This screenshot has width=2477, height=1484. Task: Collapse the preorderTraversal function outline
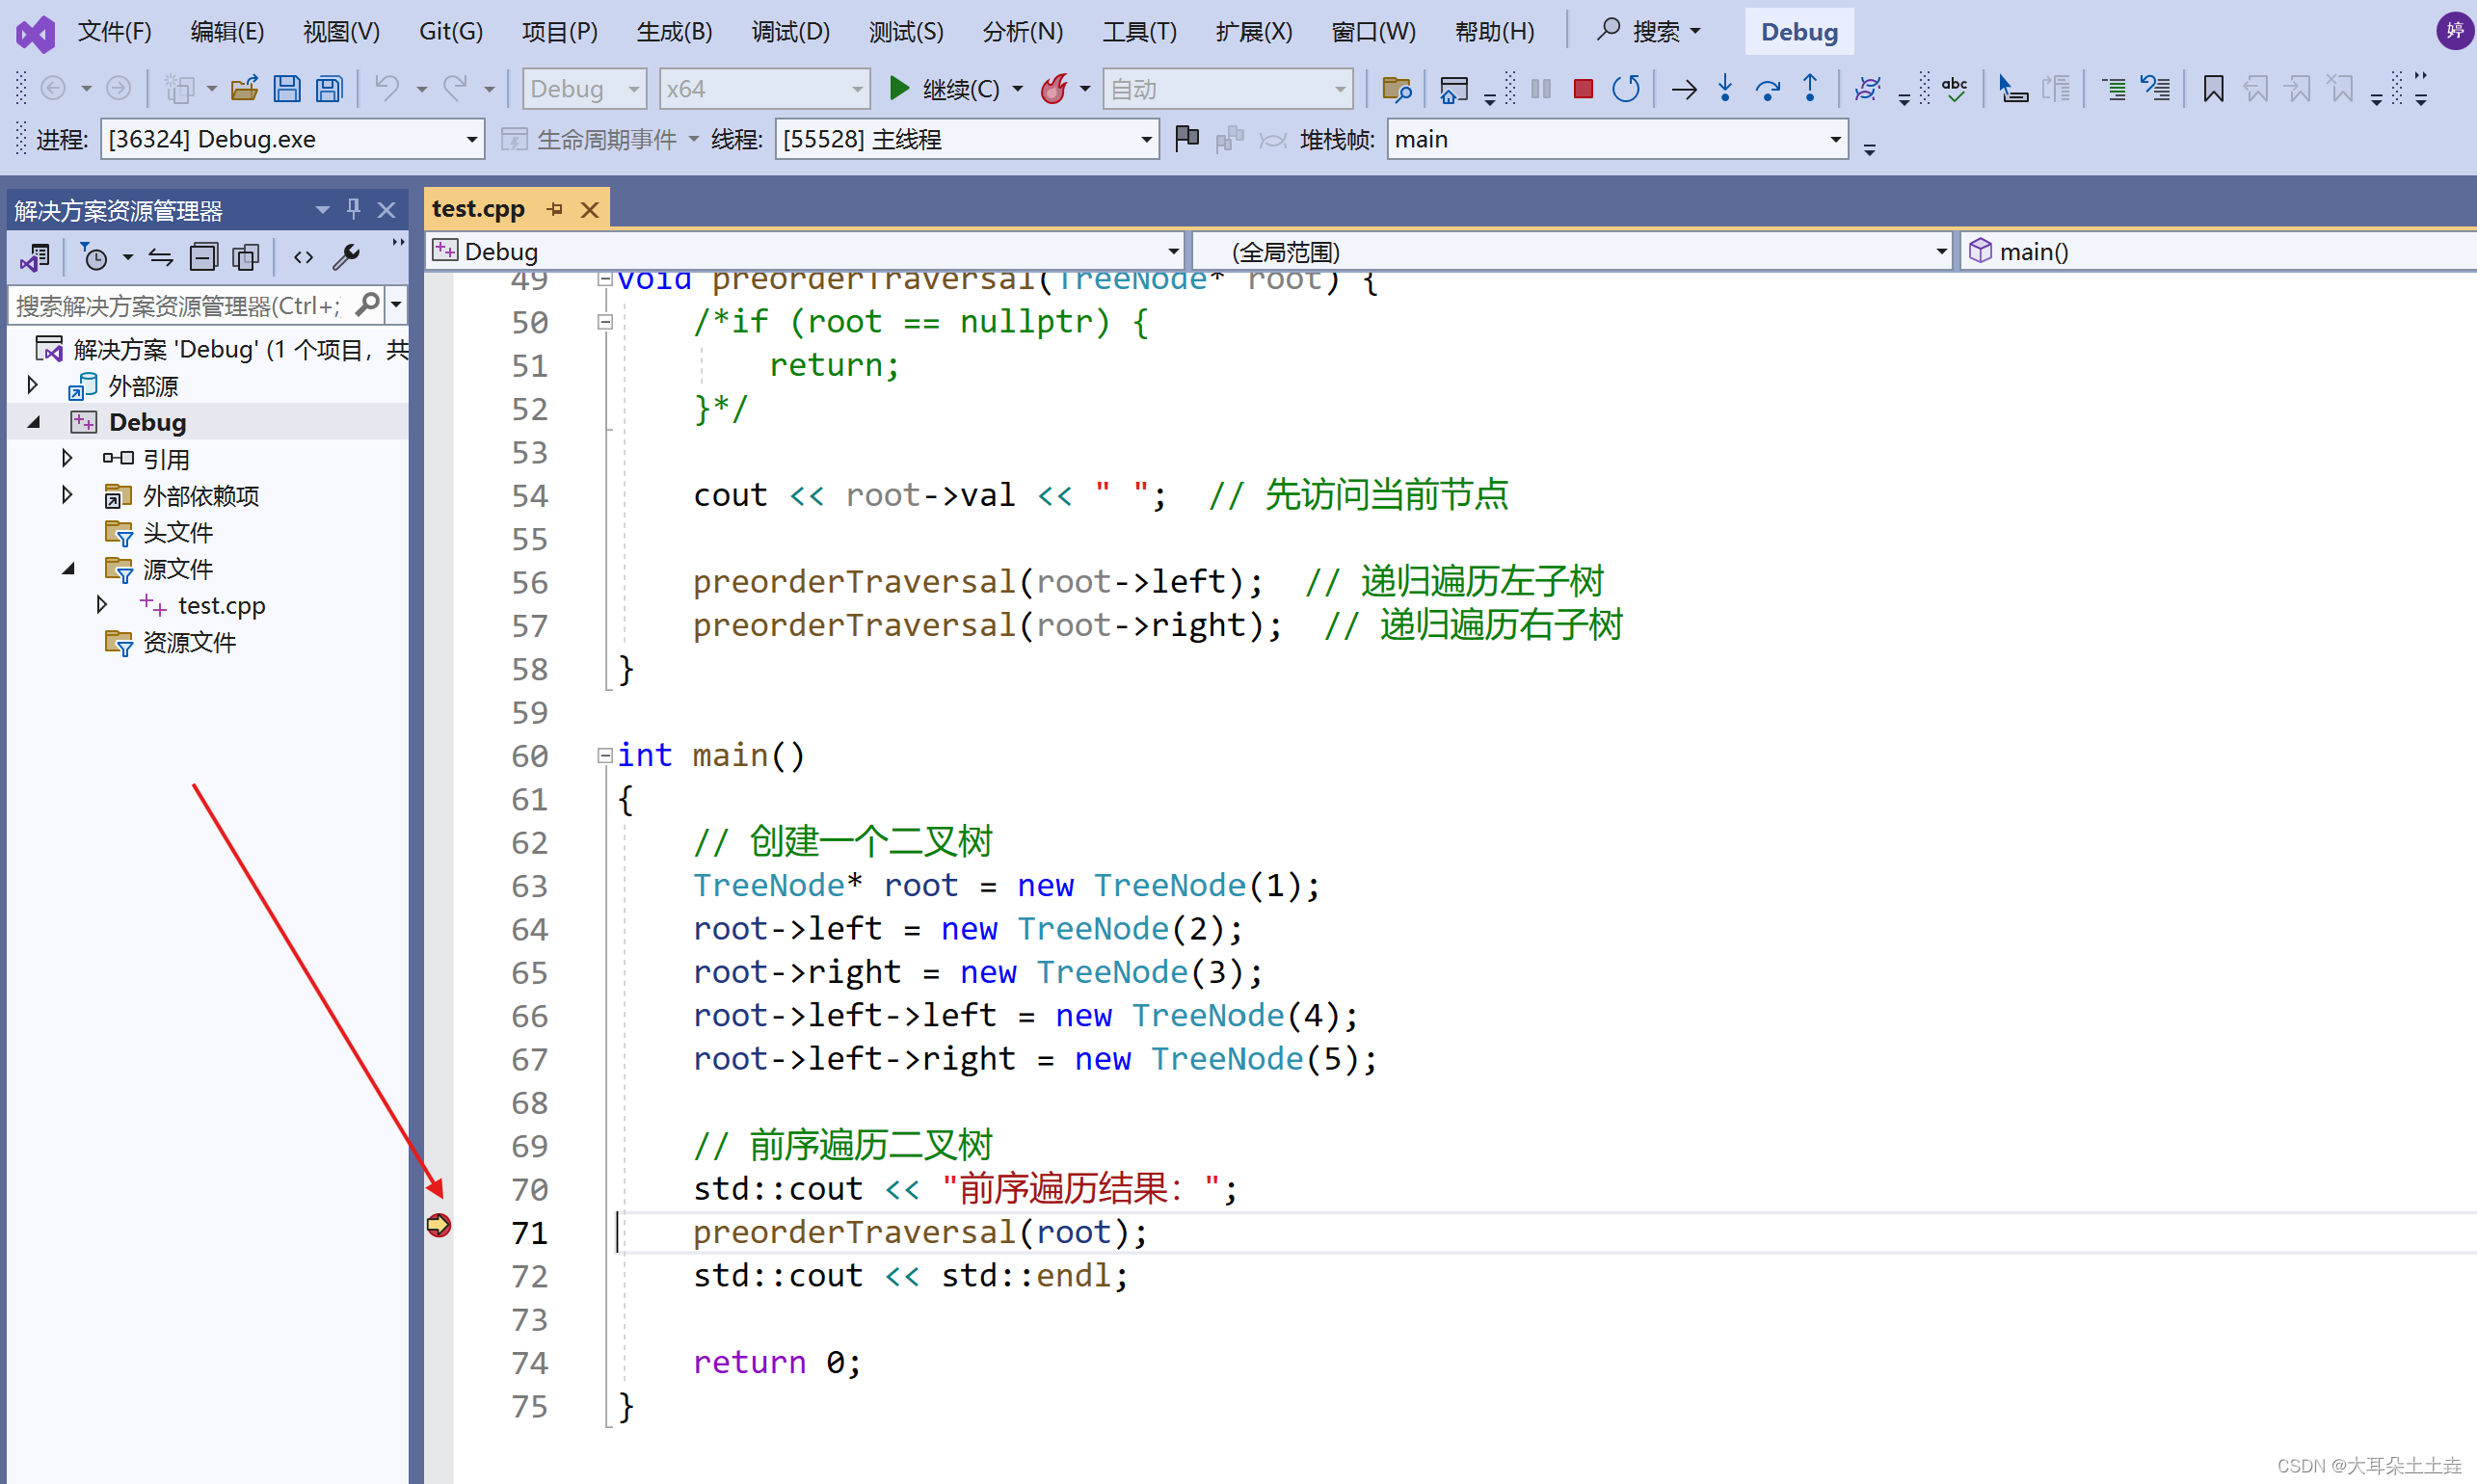[x=604, y=280]
